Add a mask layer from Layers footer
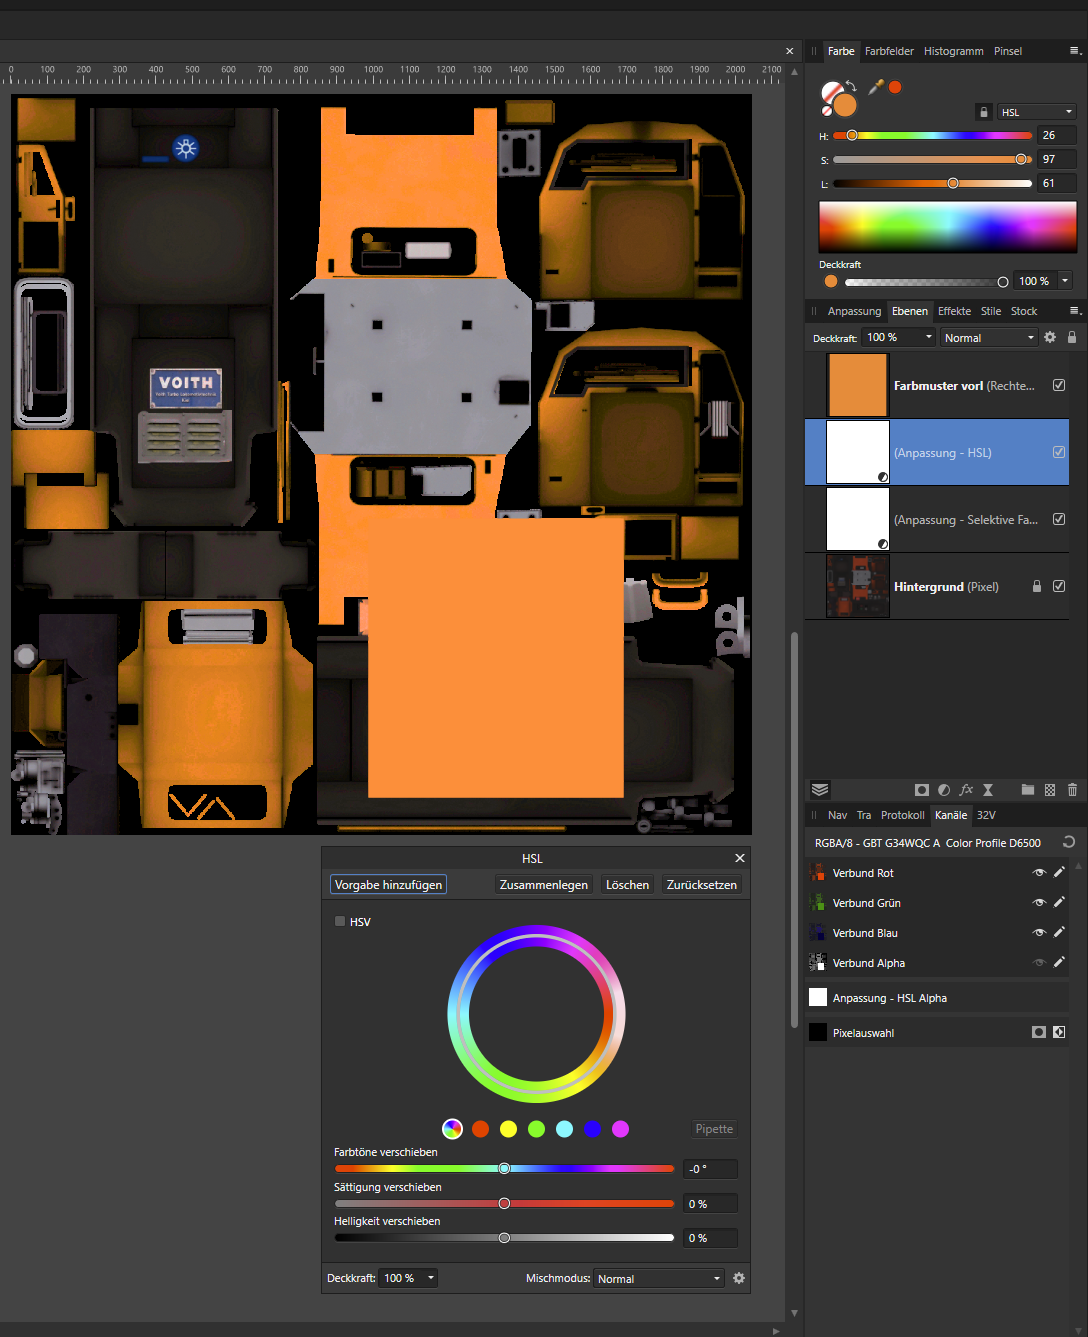Image resolution: width=1088 pixels, height=1337 pixels. [922, 790]
